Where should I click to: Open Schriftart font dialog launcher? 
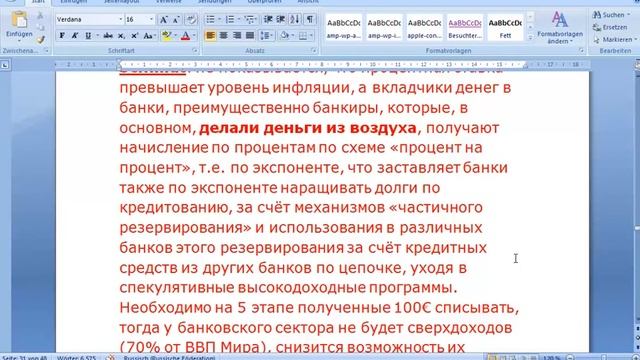point(195,51)
